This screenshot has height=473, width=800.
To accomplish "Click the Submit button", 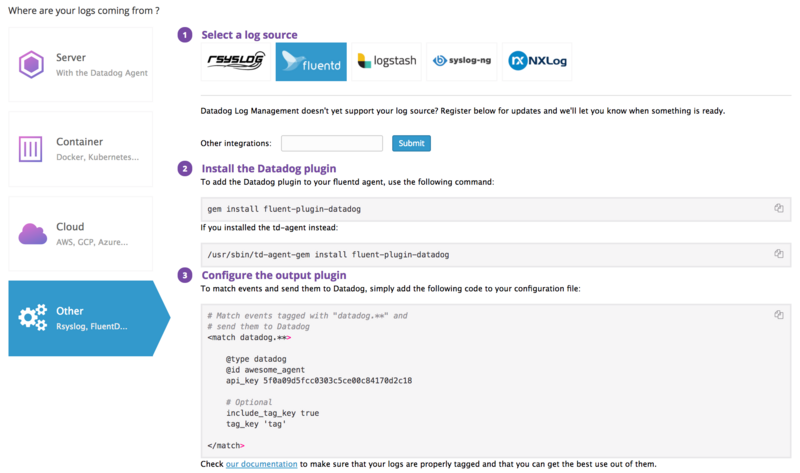I will pos(411,143).
